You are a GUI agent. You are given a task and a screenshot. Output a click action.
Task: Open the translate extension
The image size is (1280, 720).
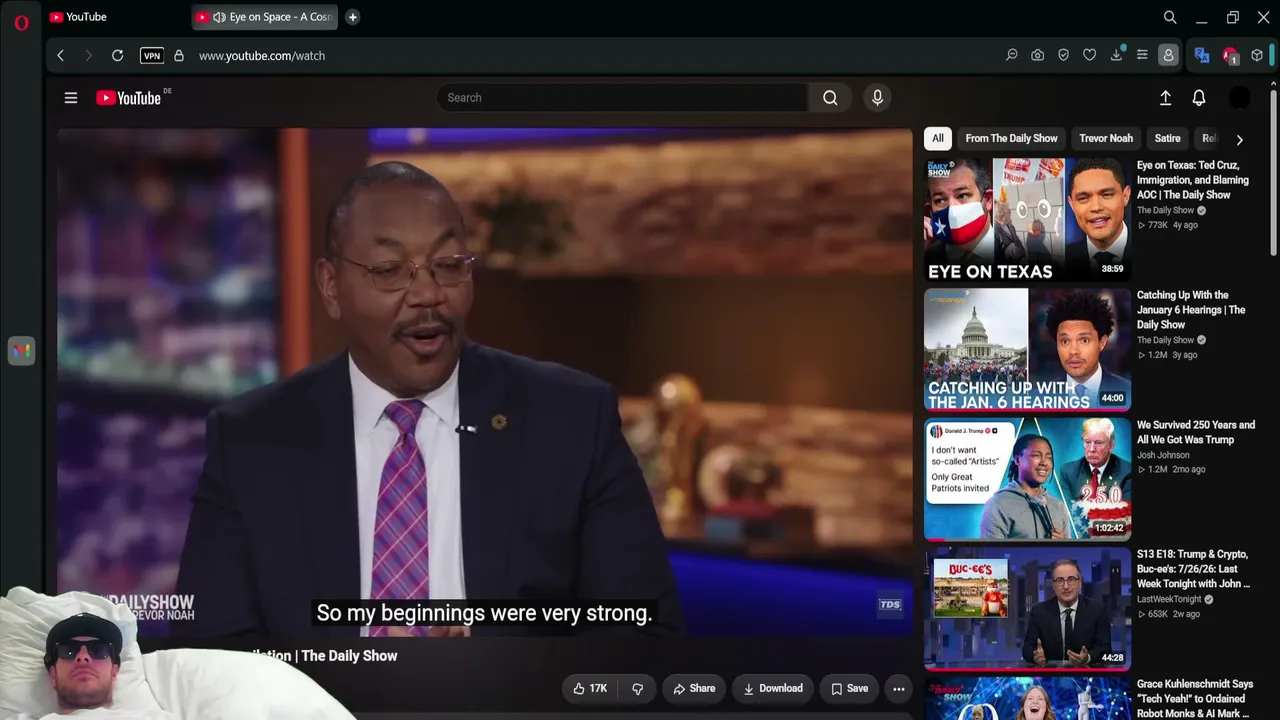(1202, 56)
